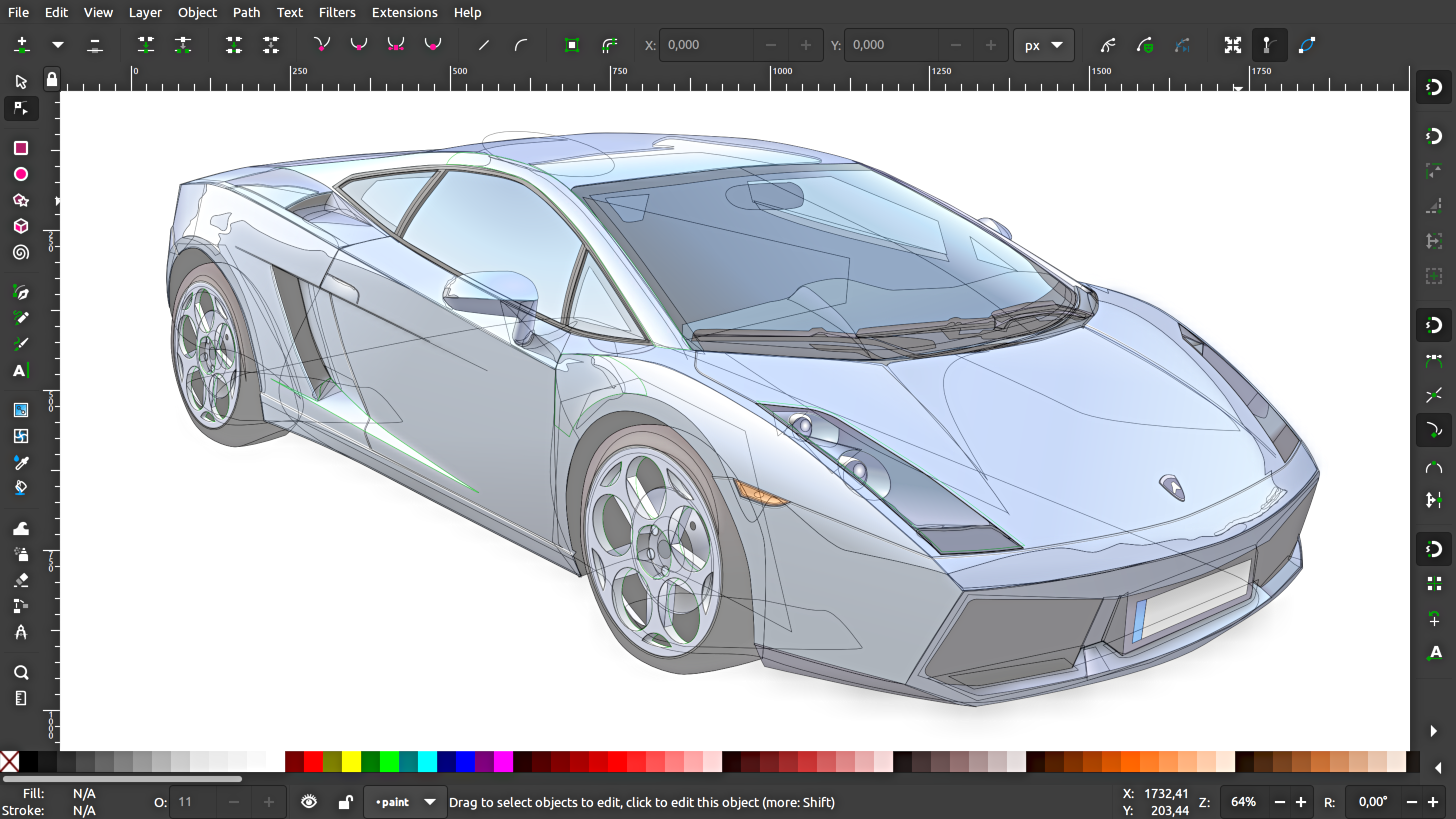Open the px units dropdown
The height and width of the screenshot is (819, 1456).
[x=1044, y=45]
